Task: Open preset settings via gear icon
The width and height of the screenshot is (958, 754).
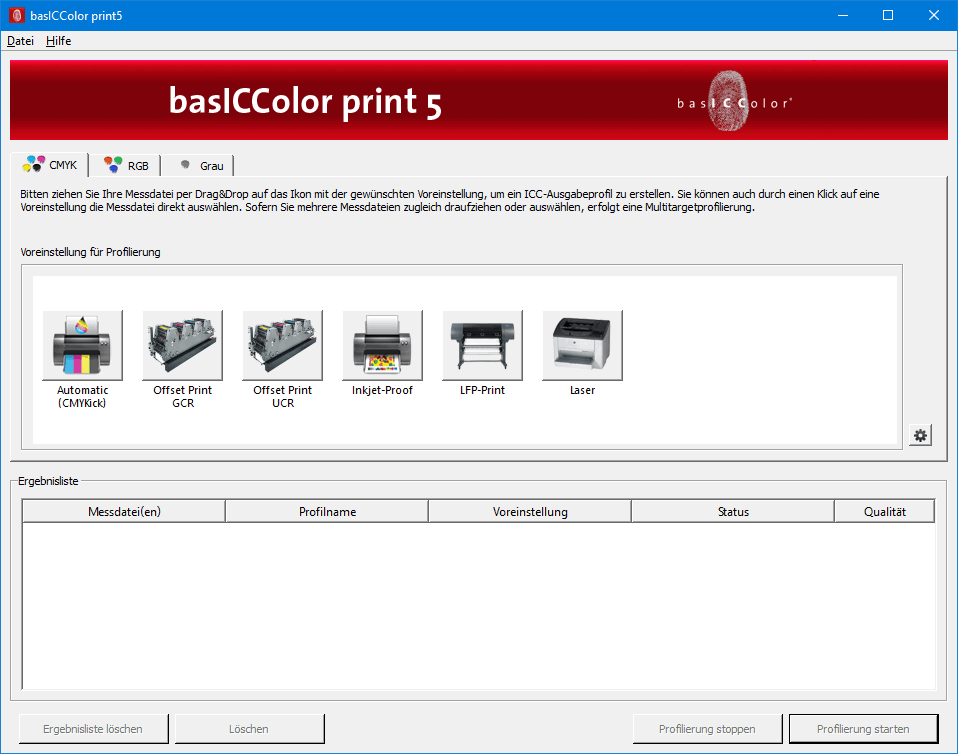Action: (x=920, y=436)
